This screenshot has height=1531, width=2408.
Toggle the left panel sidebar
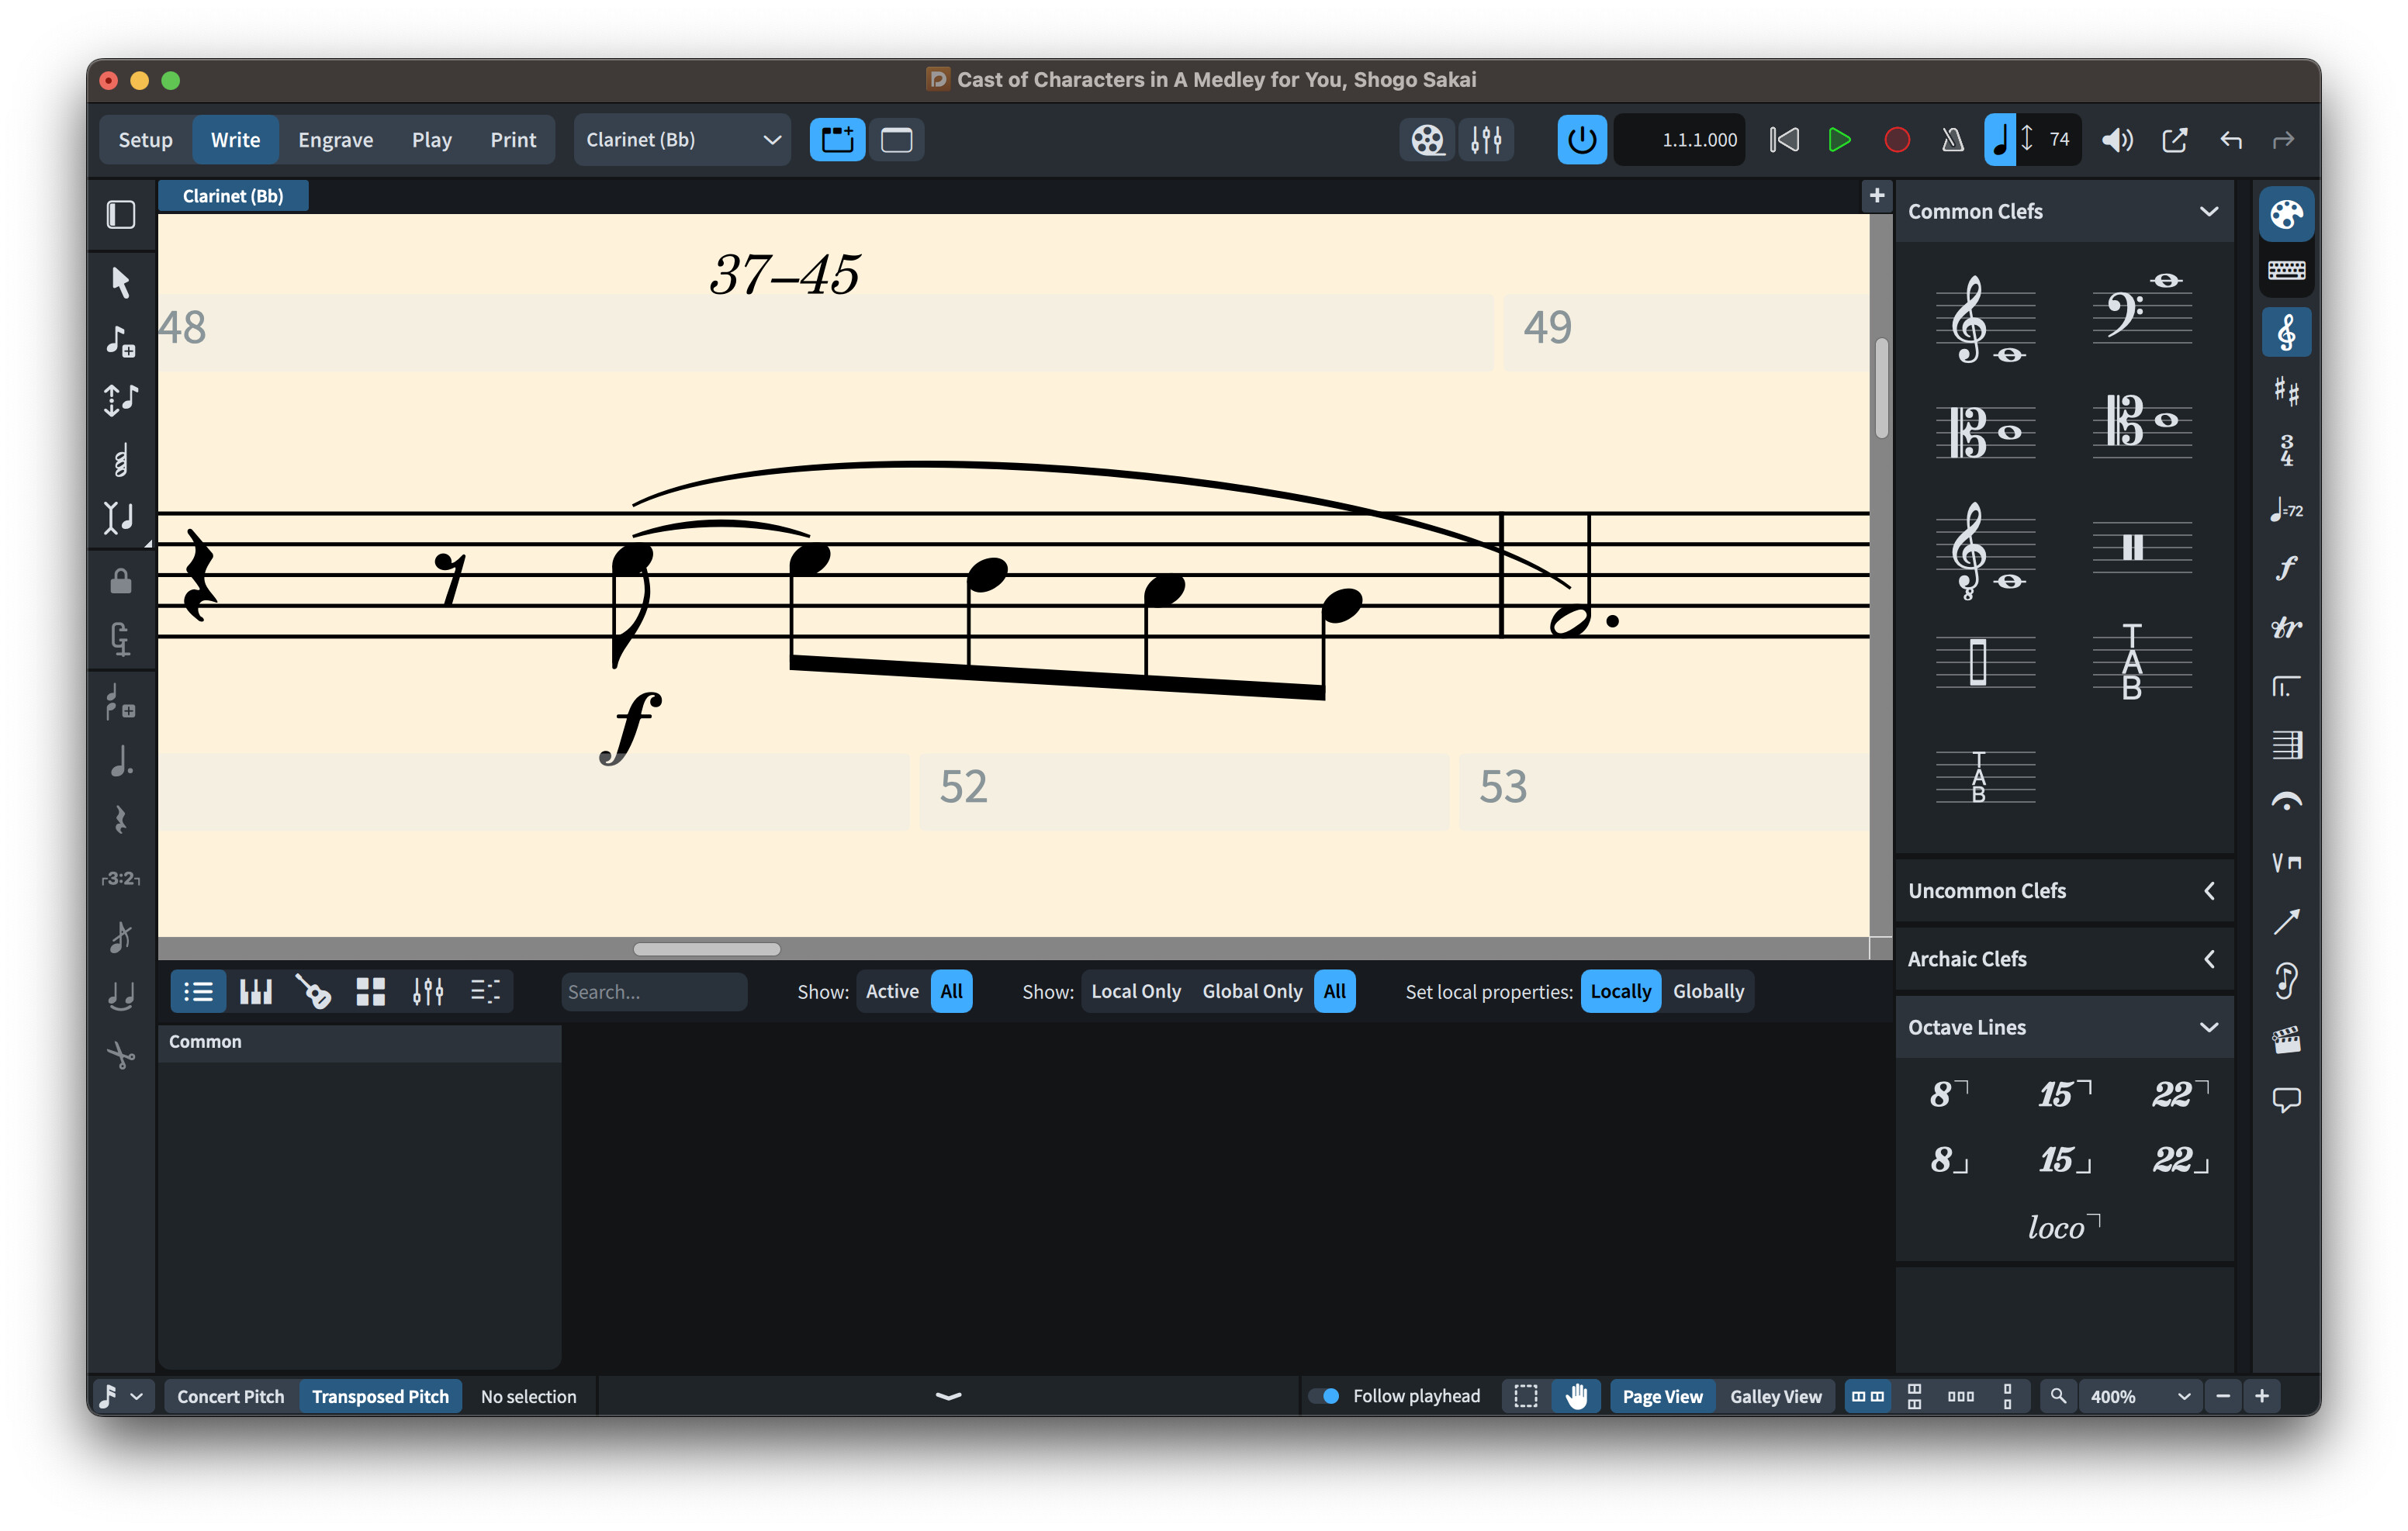point(121,215)
